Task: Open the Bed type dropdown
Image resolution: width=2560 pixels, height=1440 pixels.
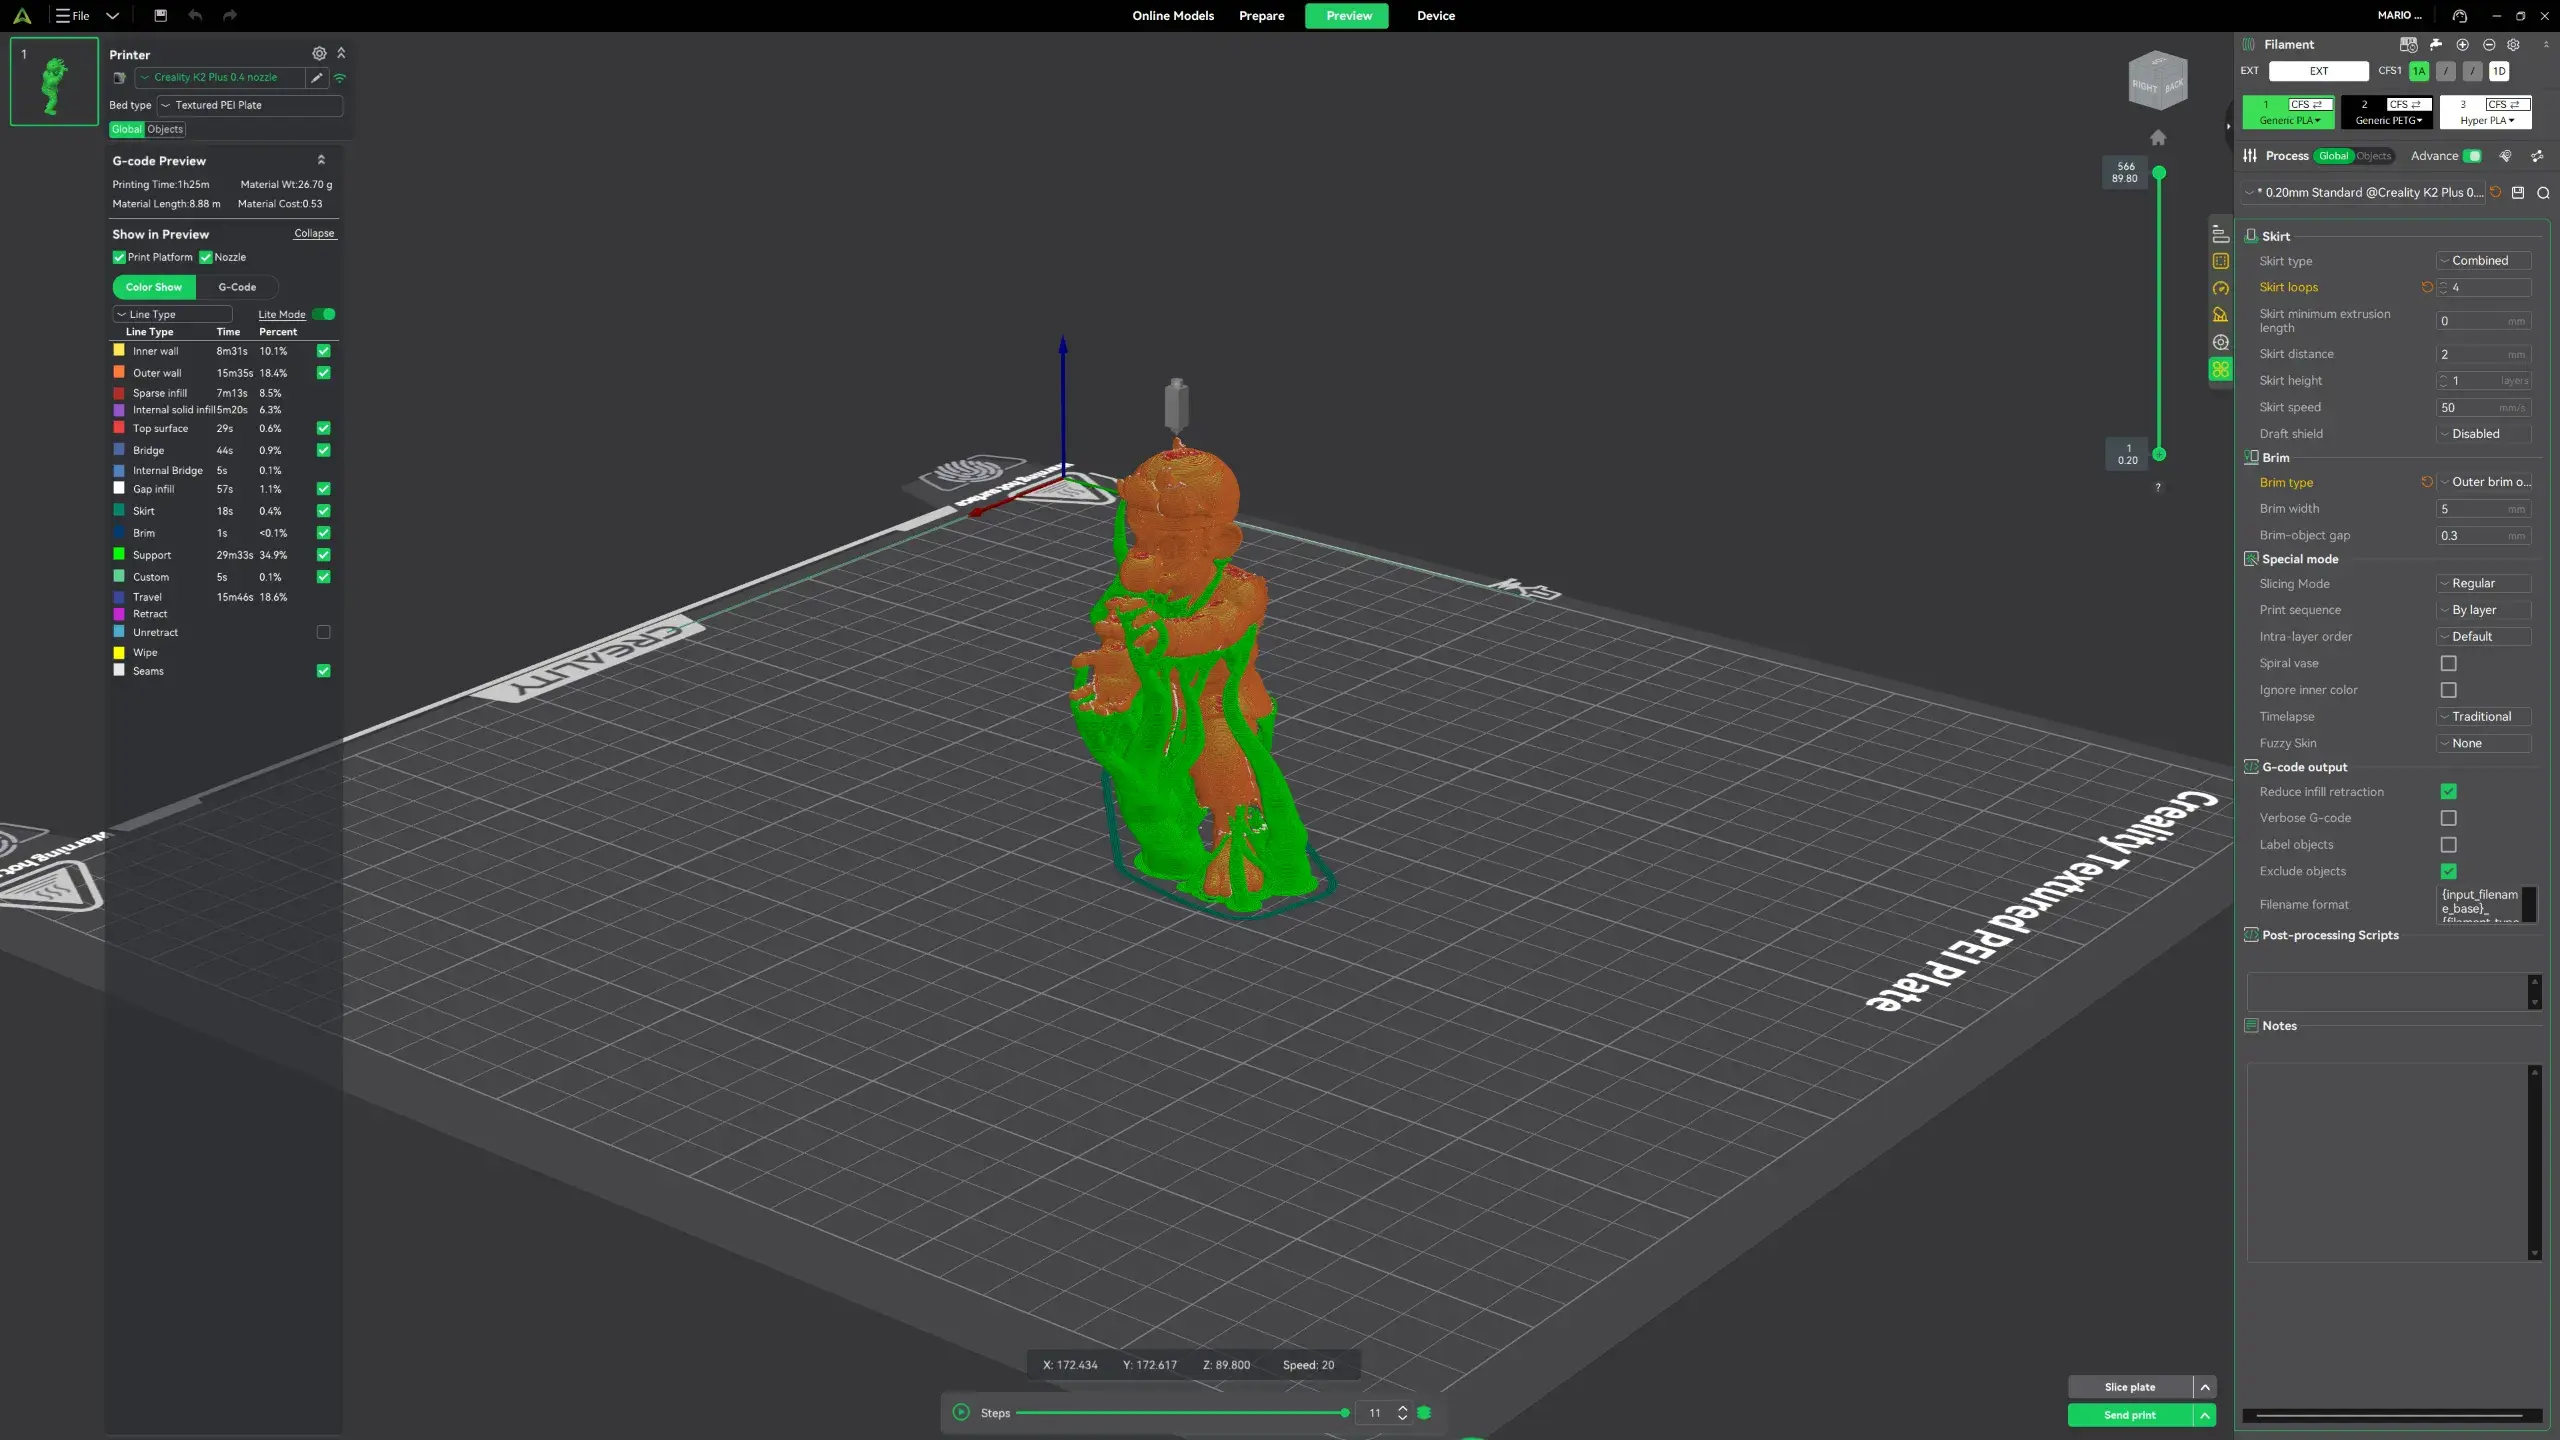Action: pos(250,105)
